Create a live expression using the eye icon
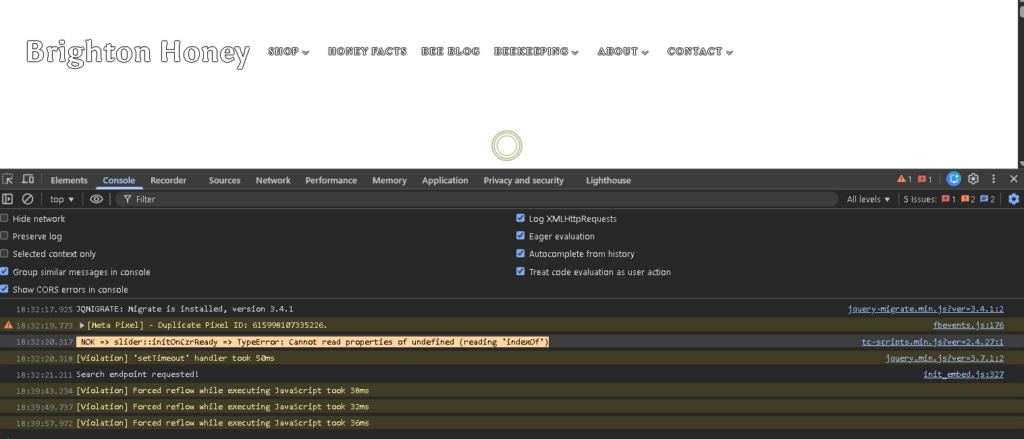 [x=96, y=199]
